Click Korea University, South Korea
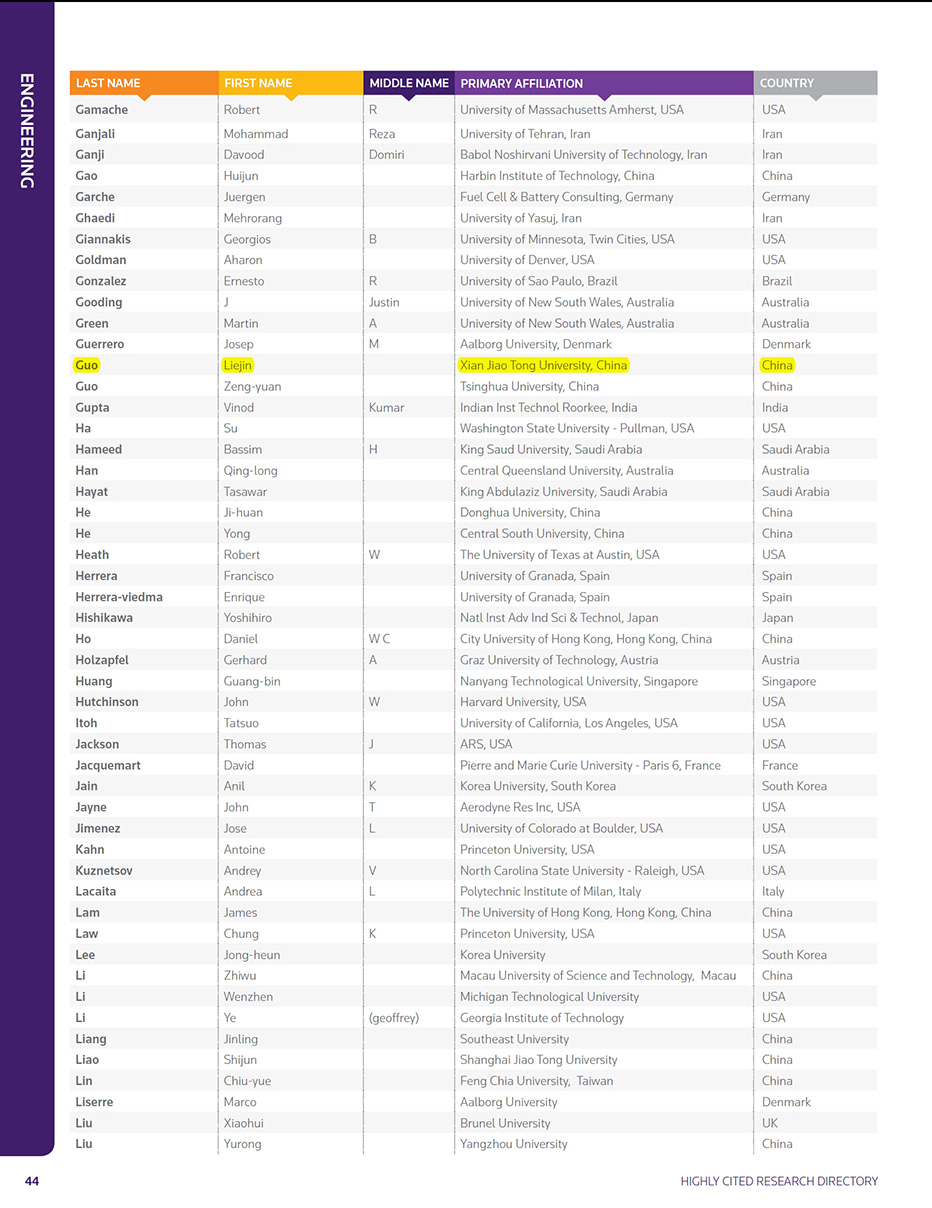 pos(538,786)
